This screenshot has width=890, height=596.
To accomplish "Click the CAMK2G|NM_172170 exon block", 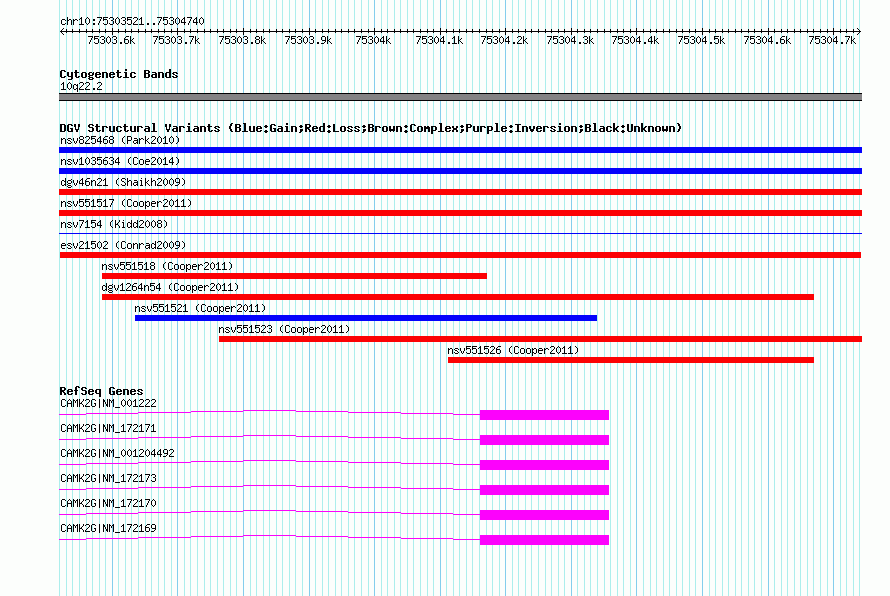I will [544, 515].
